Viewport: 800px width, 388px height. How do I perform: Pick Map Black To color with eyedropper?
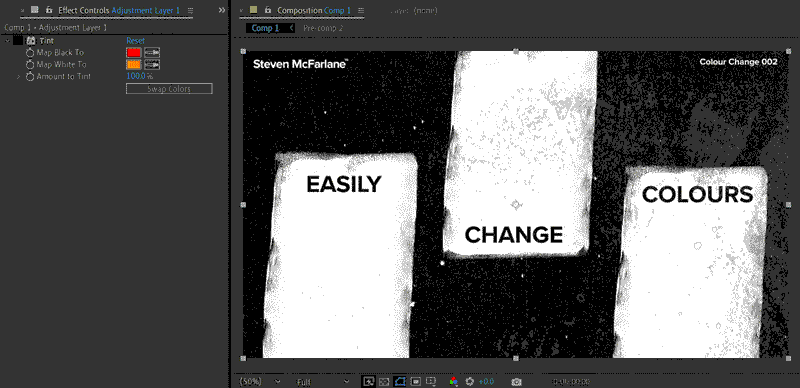click(152, 53)
